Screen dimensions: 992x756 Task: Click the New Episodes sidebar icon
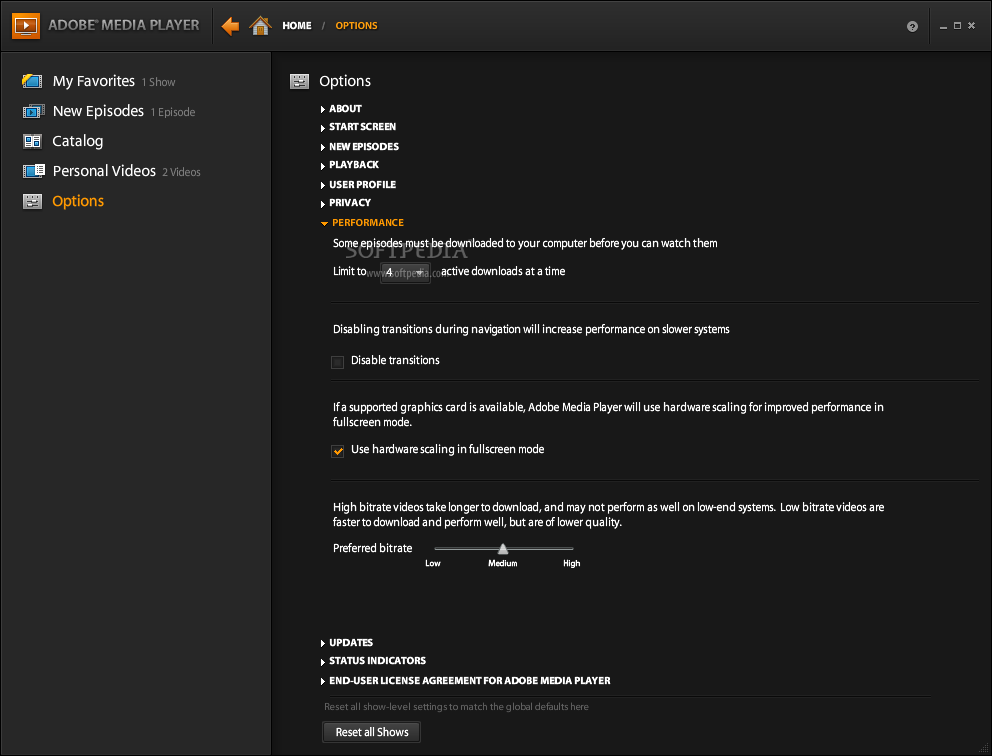[33, 111]
